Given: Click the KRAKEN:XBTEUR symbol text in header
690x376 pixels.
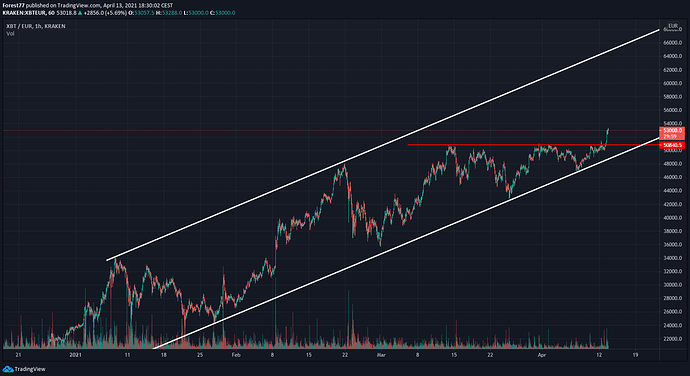Looking at the screenshot, I should pyautogui.click(x=24, y=13).
